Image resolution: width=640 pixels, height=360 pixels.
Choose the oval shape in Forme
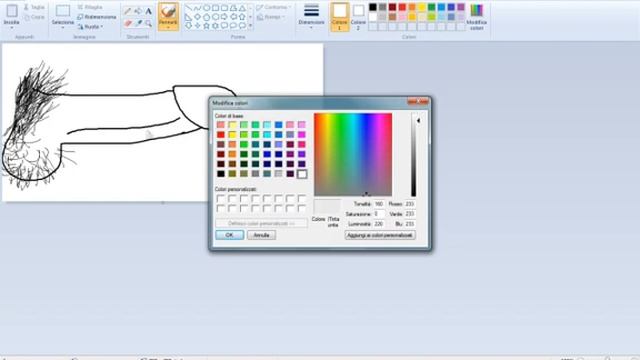click(207, 8)
